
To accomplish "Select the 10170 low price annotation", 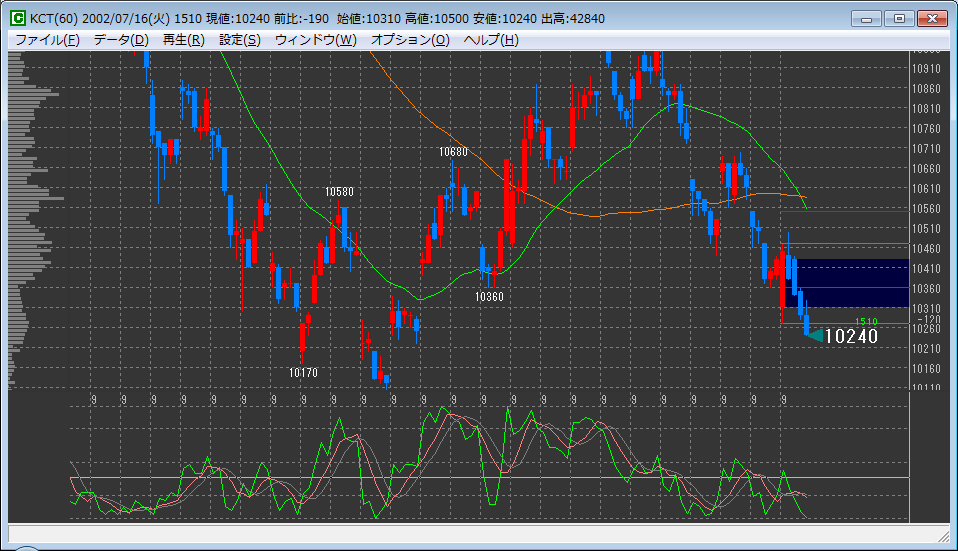I will (x=303, y=372).
